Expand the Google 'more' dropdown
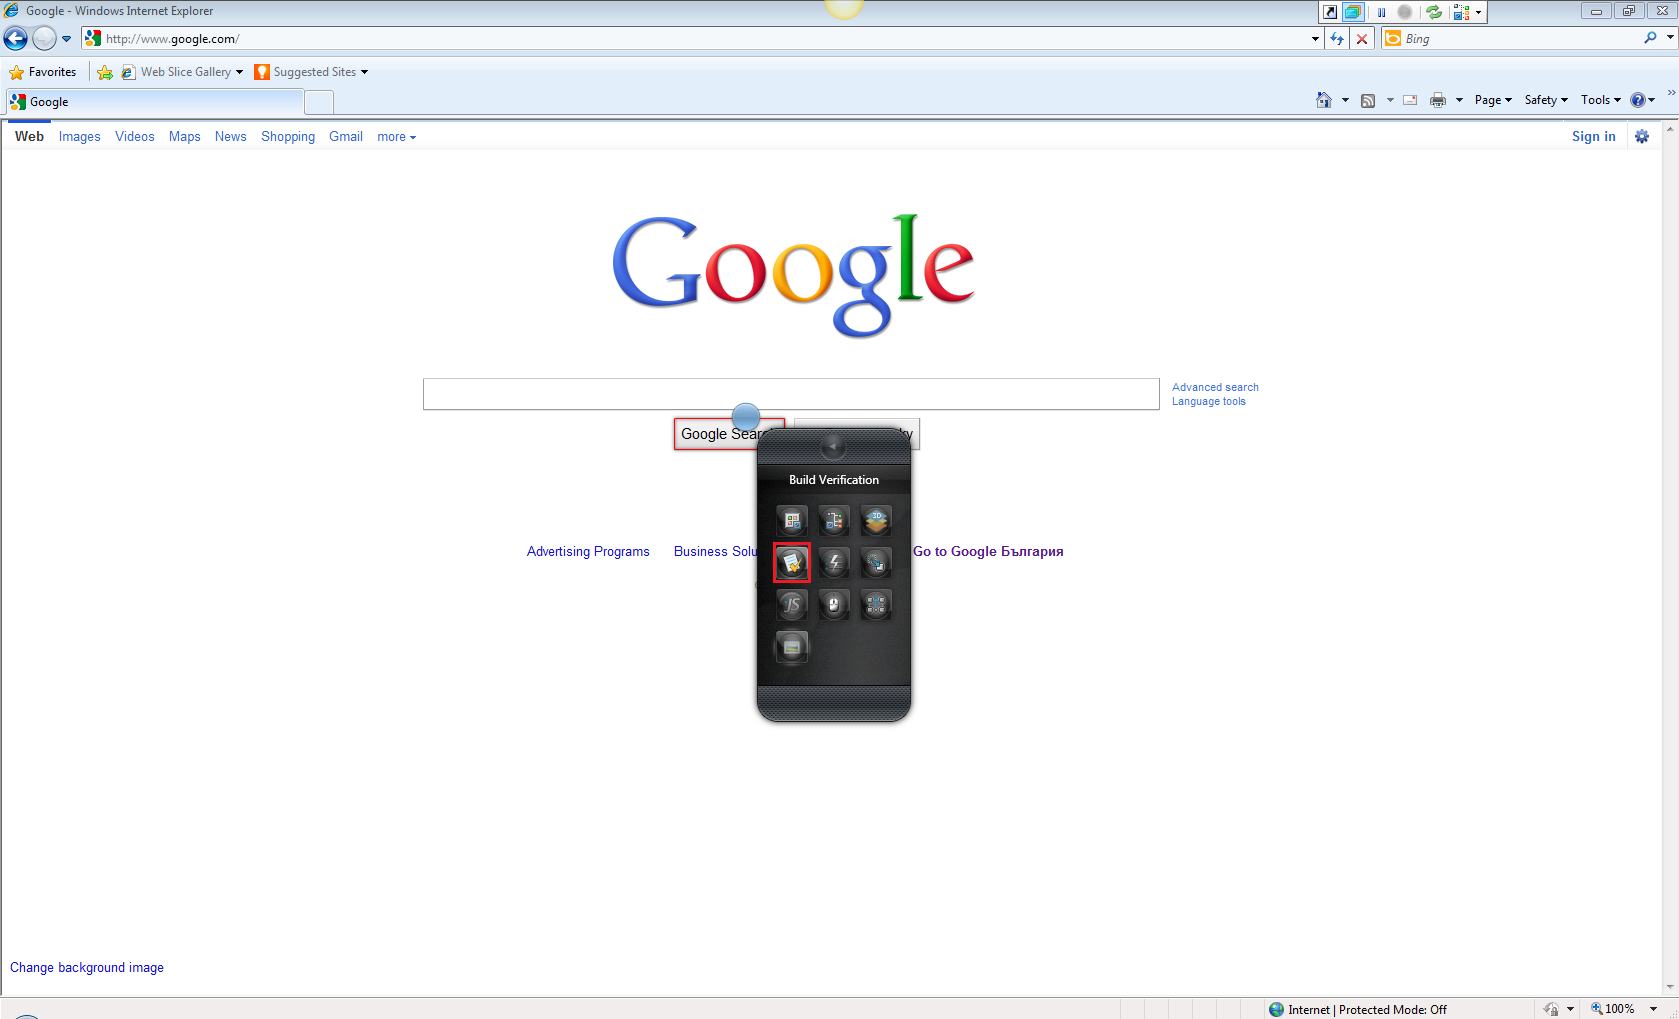Viewport: 1679px width, 1019px height. [x=396, y=137]
